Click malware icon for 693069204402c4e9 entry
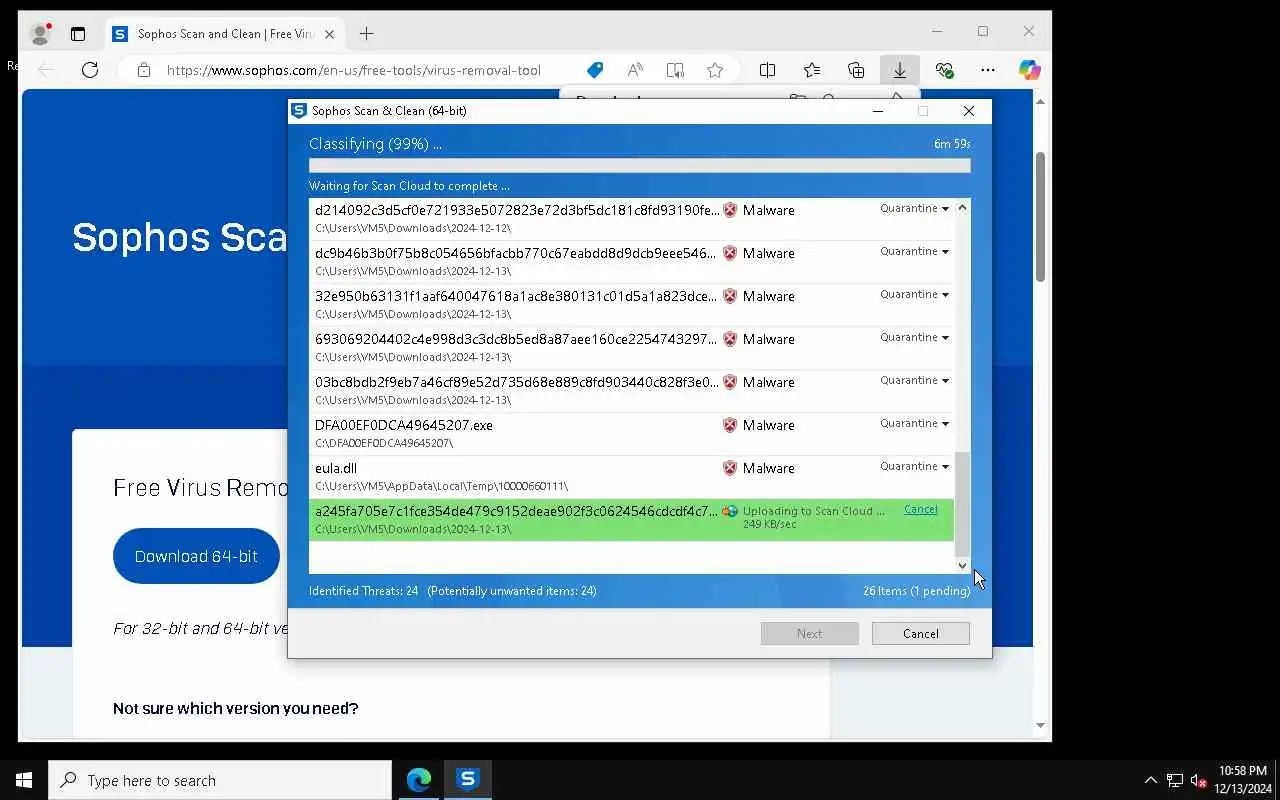The width and height of the screenshot is (1280, 800). (730, 339)
